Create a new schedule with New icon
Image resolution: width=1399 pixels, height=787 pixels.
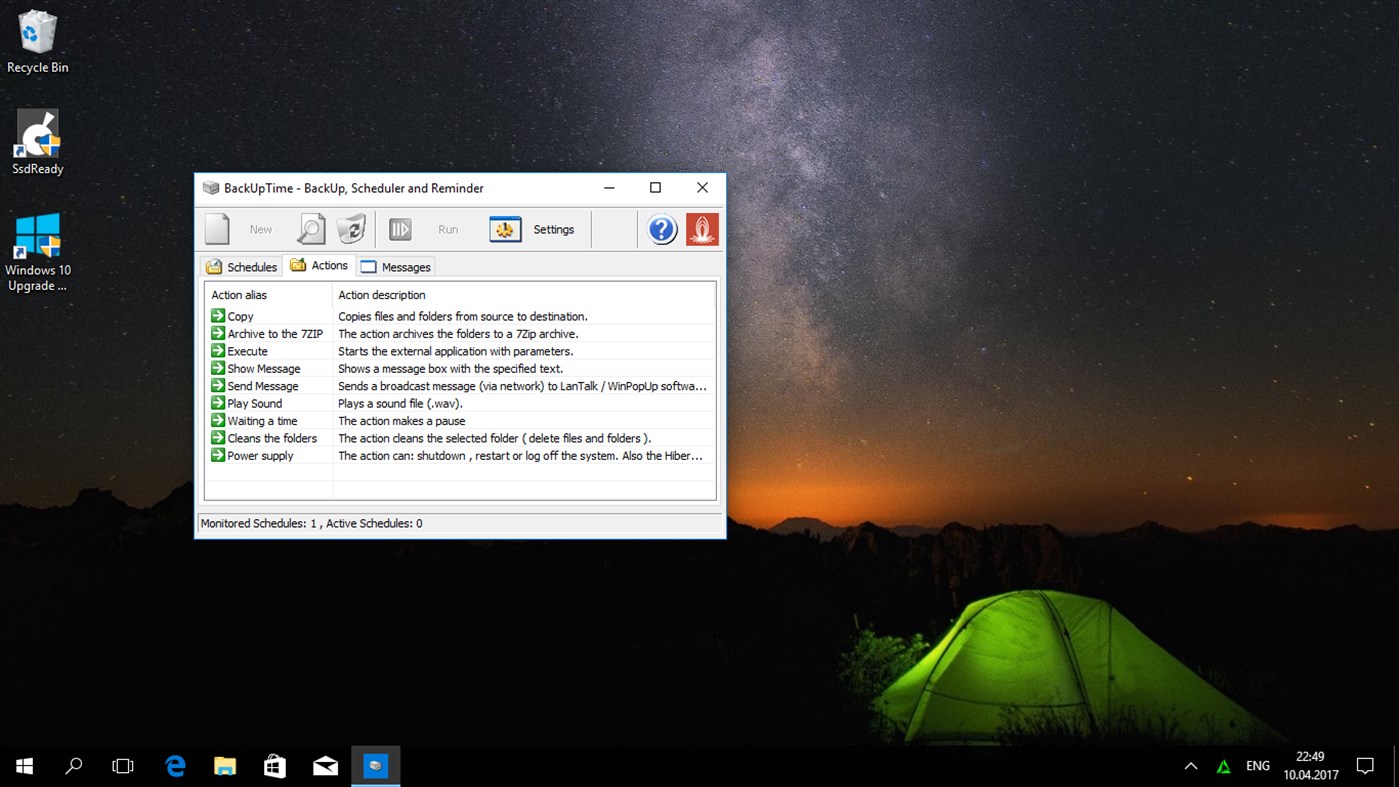point(217,228)
